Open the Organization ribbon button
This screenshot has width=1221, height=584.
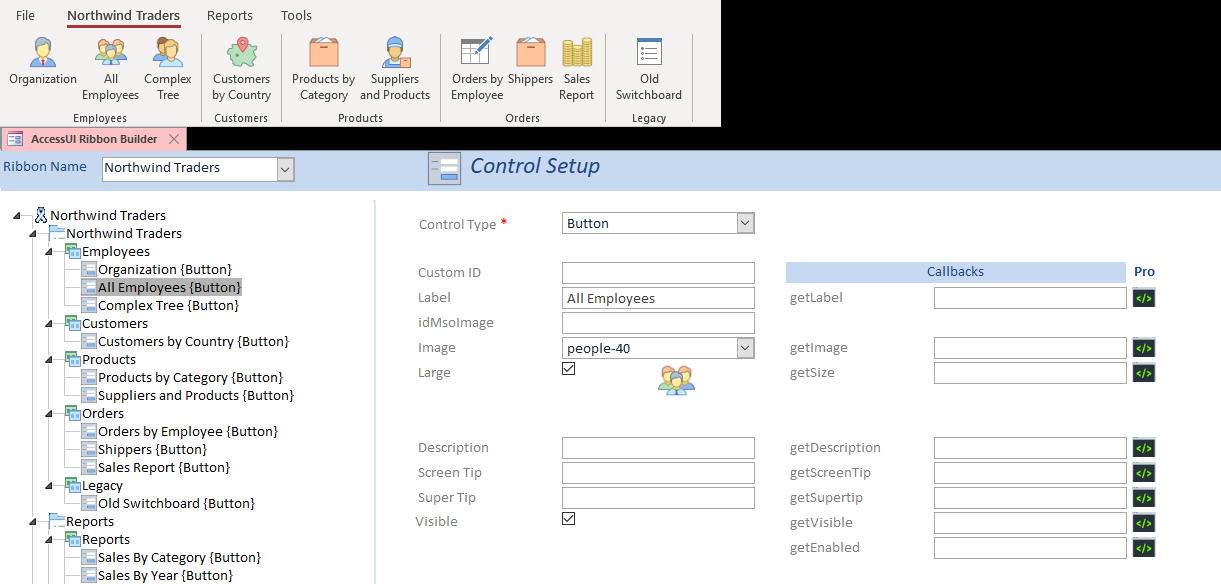click(x=43, y=61)
